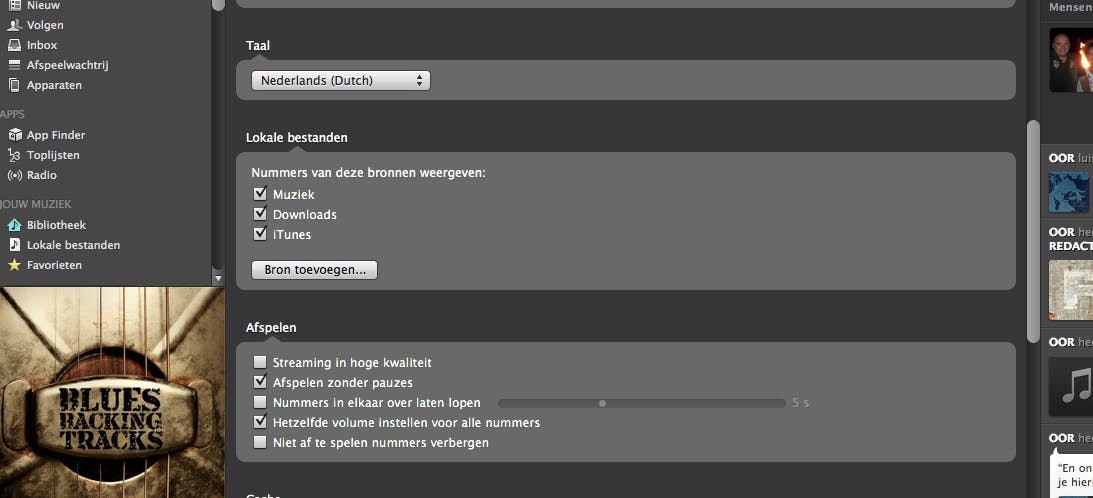
Task: Click the Bron toevoegen... button
Action: 314,270
